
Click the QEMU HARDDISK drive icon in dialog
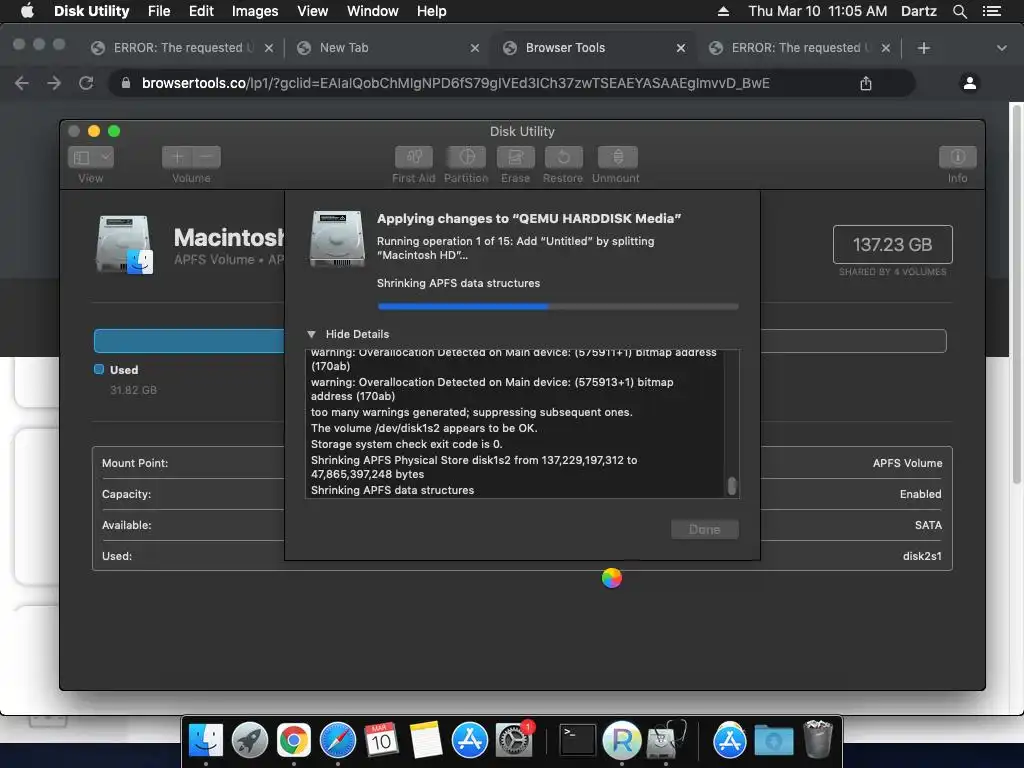coord(337,238)
